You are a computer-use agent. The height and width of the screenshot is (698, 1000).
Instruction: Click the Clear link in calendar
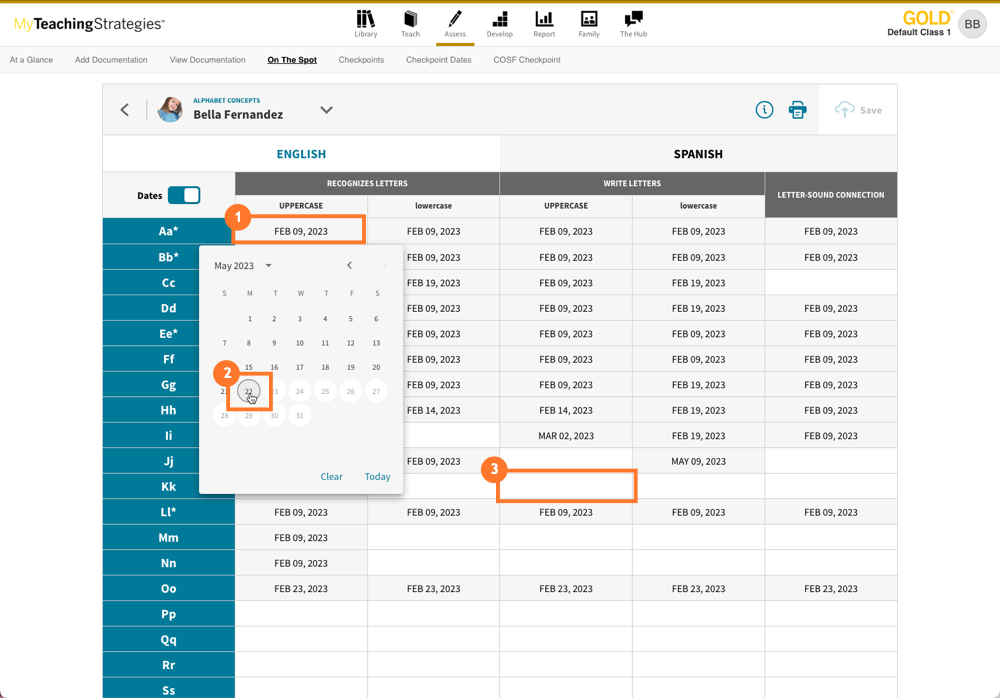[x=331, y=476]
